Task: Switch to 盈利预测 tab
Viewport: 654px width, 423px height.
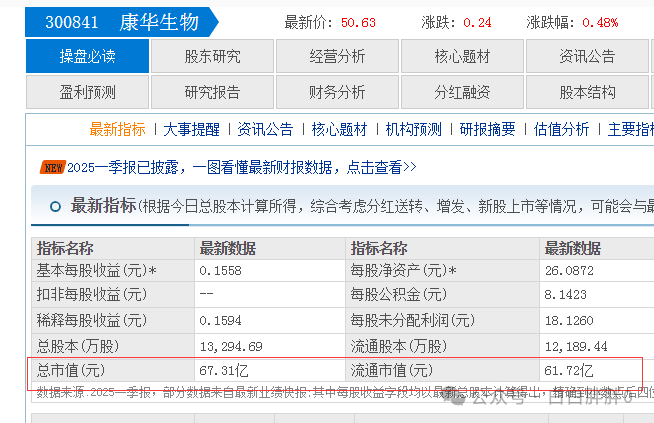Action: coord(87,92)
